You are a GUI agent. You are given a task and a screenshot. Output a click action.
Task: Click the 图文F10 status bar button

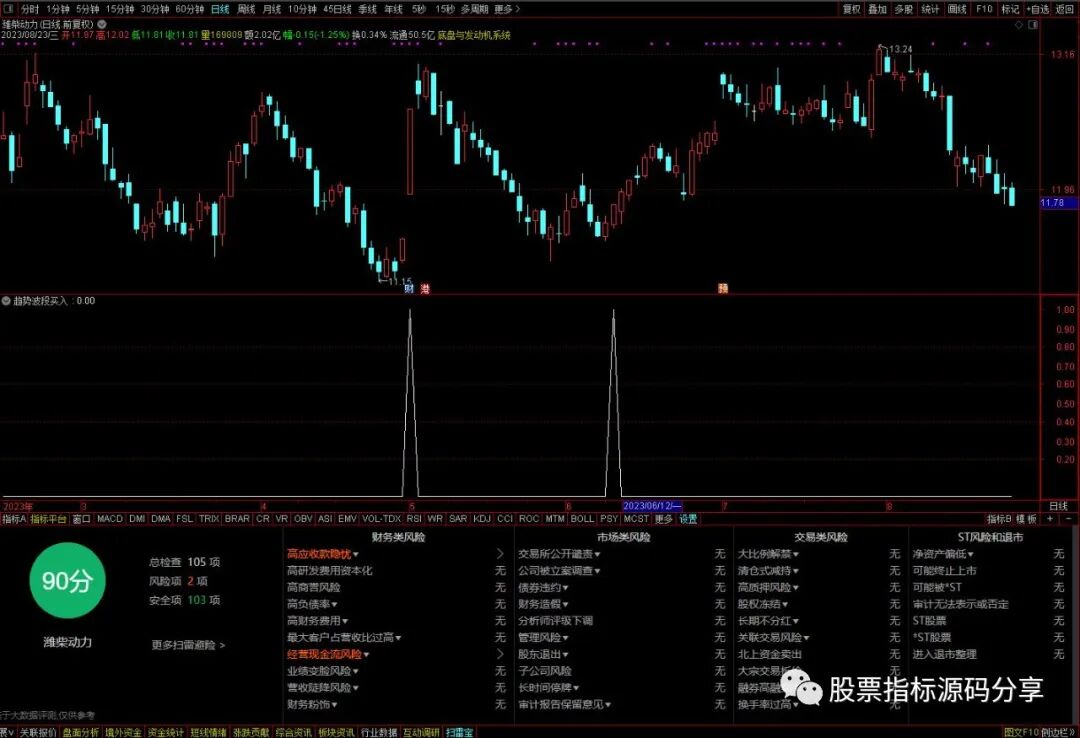[x=1021, y=732]
